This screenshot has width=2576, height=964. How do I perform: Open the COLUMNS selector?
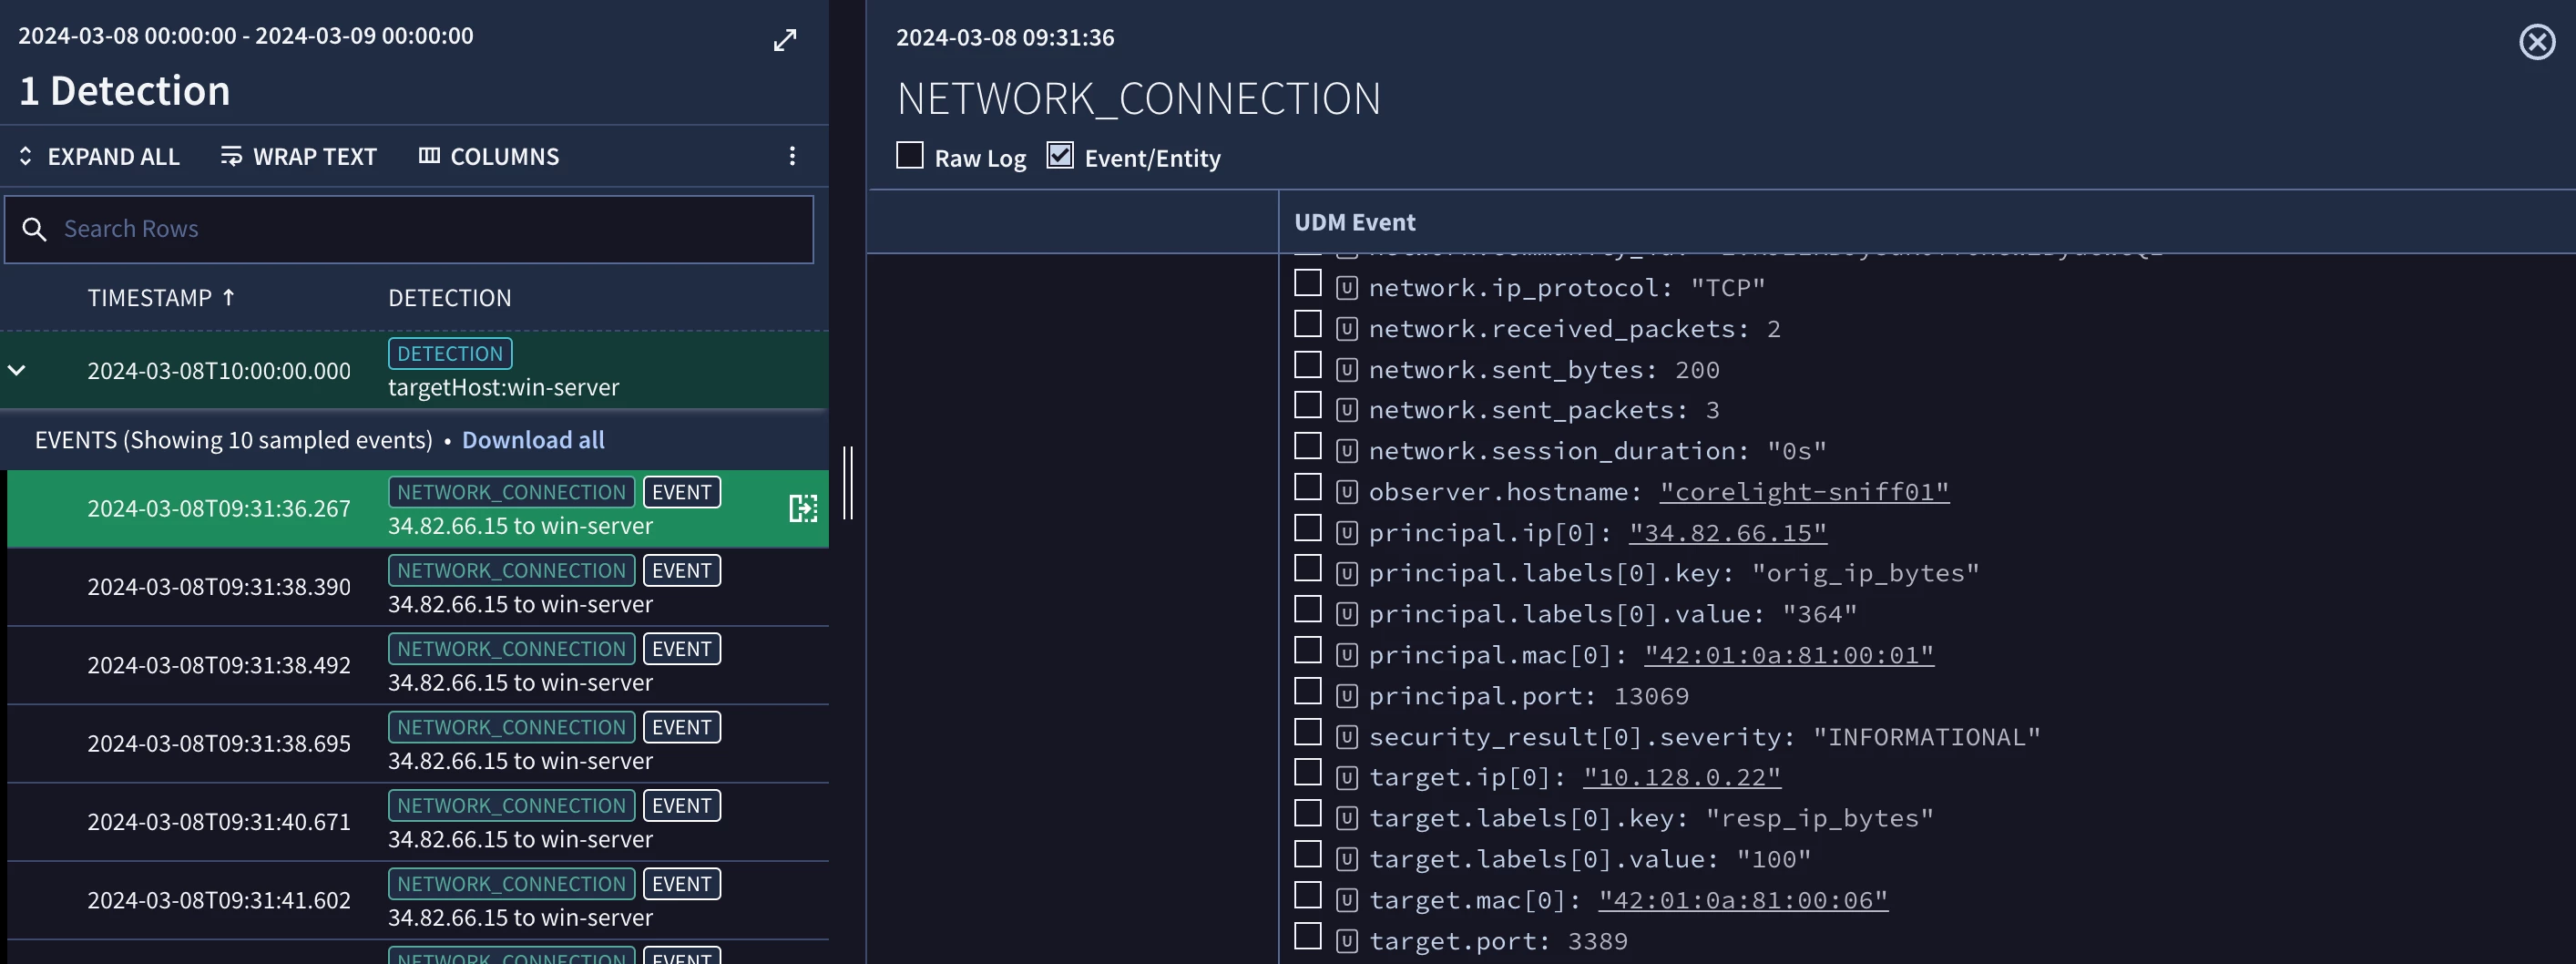click(x=489, y=157)
